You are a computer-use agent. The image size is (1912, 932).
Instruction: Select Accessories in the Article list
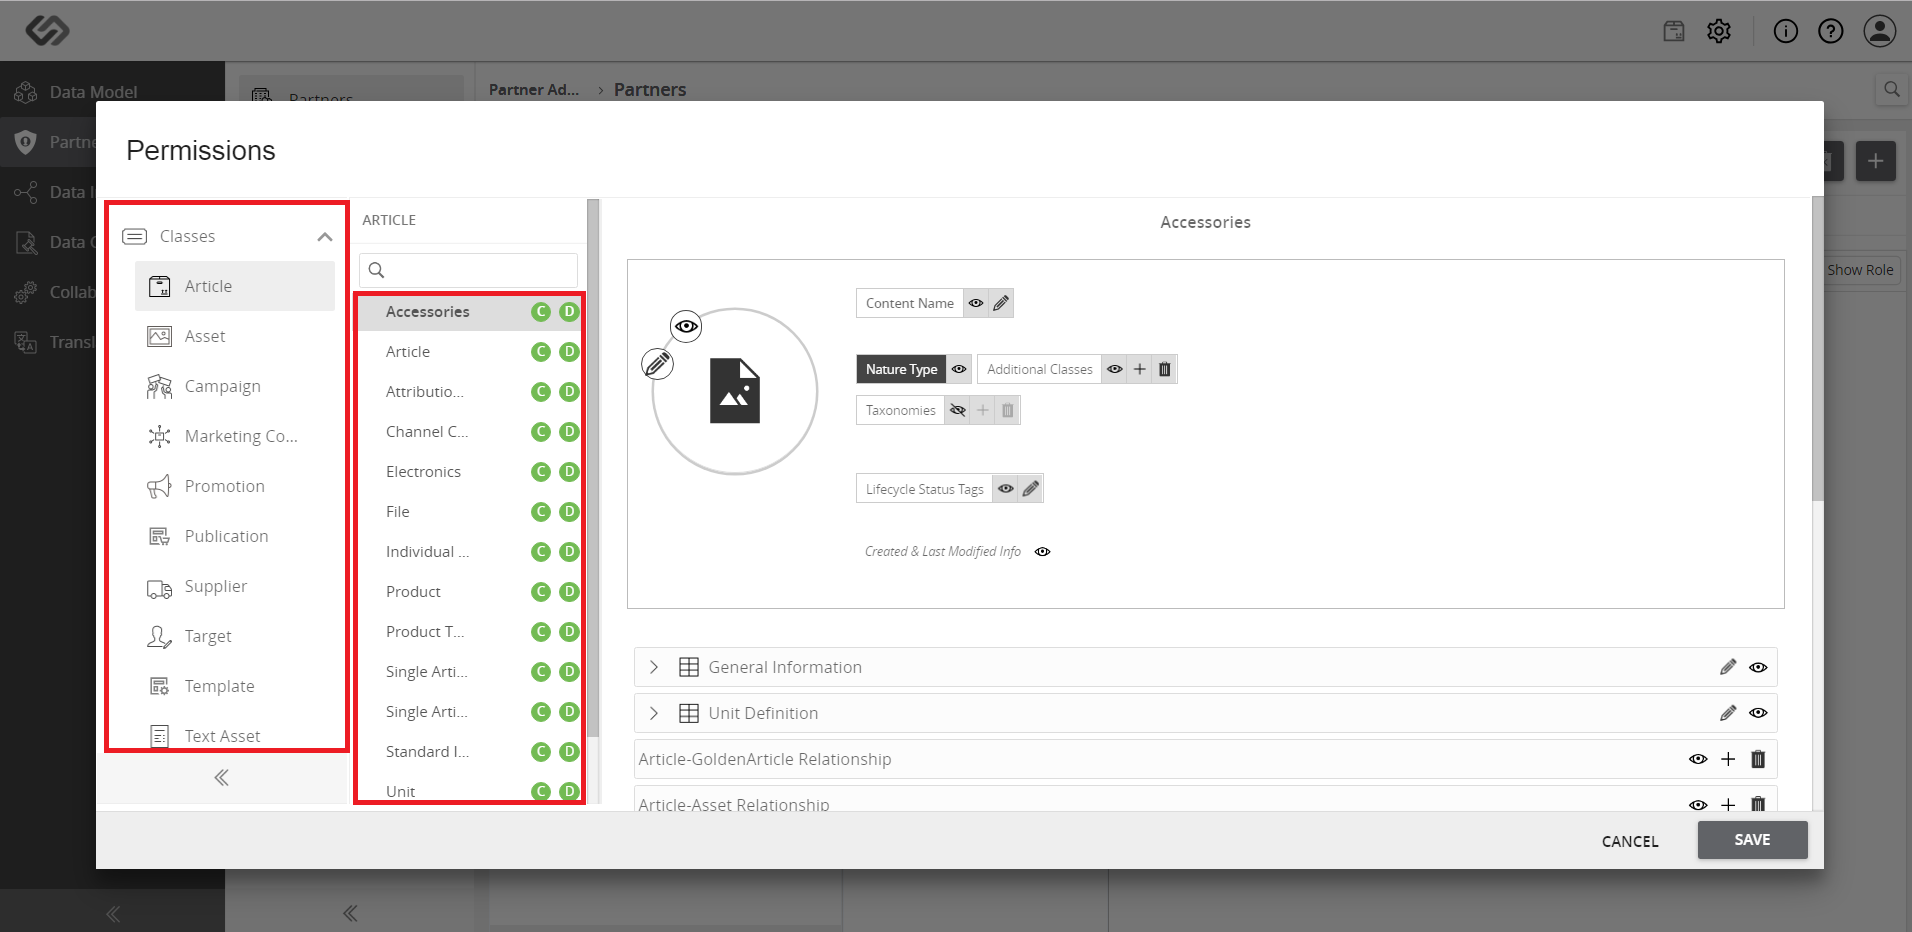coord(470,311)
